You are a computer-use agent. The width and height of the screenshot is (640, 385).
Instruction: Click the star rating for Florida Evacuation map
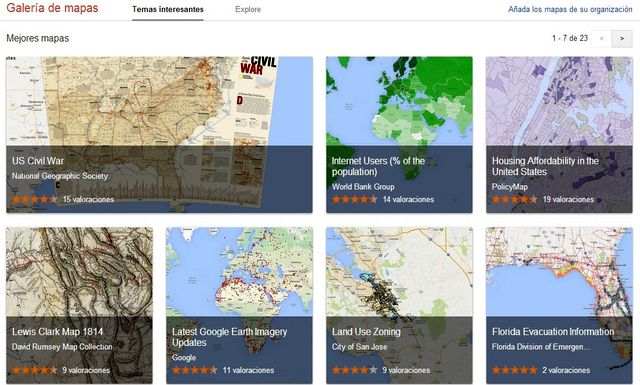pyautogui.click(x=514, y=370)
